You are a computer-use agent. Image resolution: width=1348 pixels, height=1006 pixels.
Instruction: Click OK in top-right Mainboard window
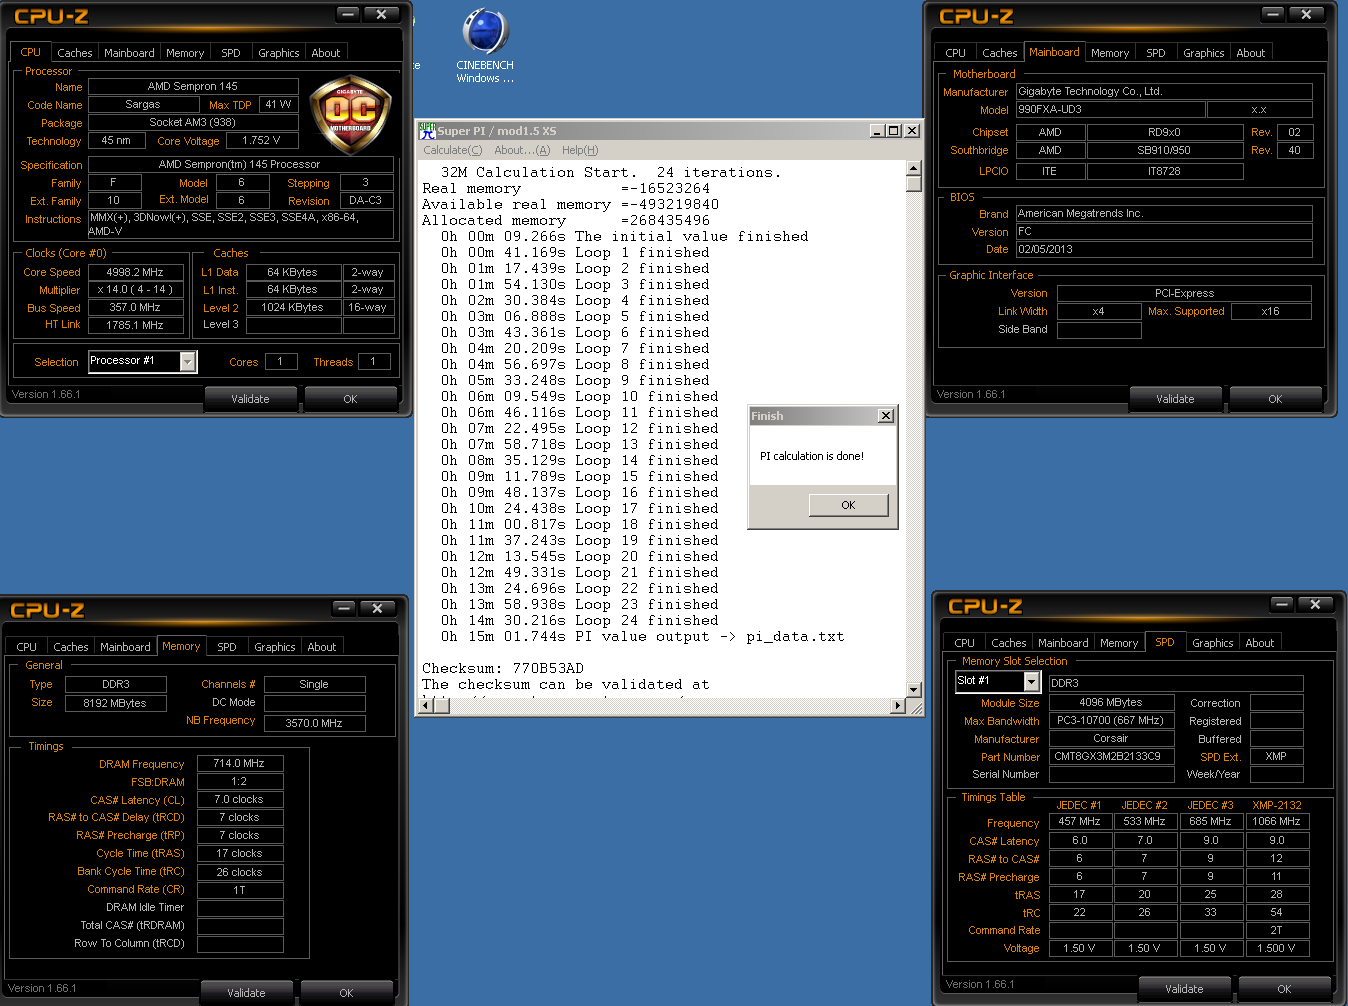(1275, 399)
